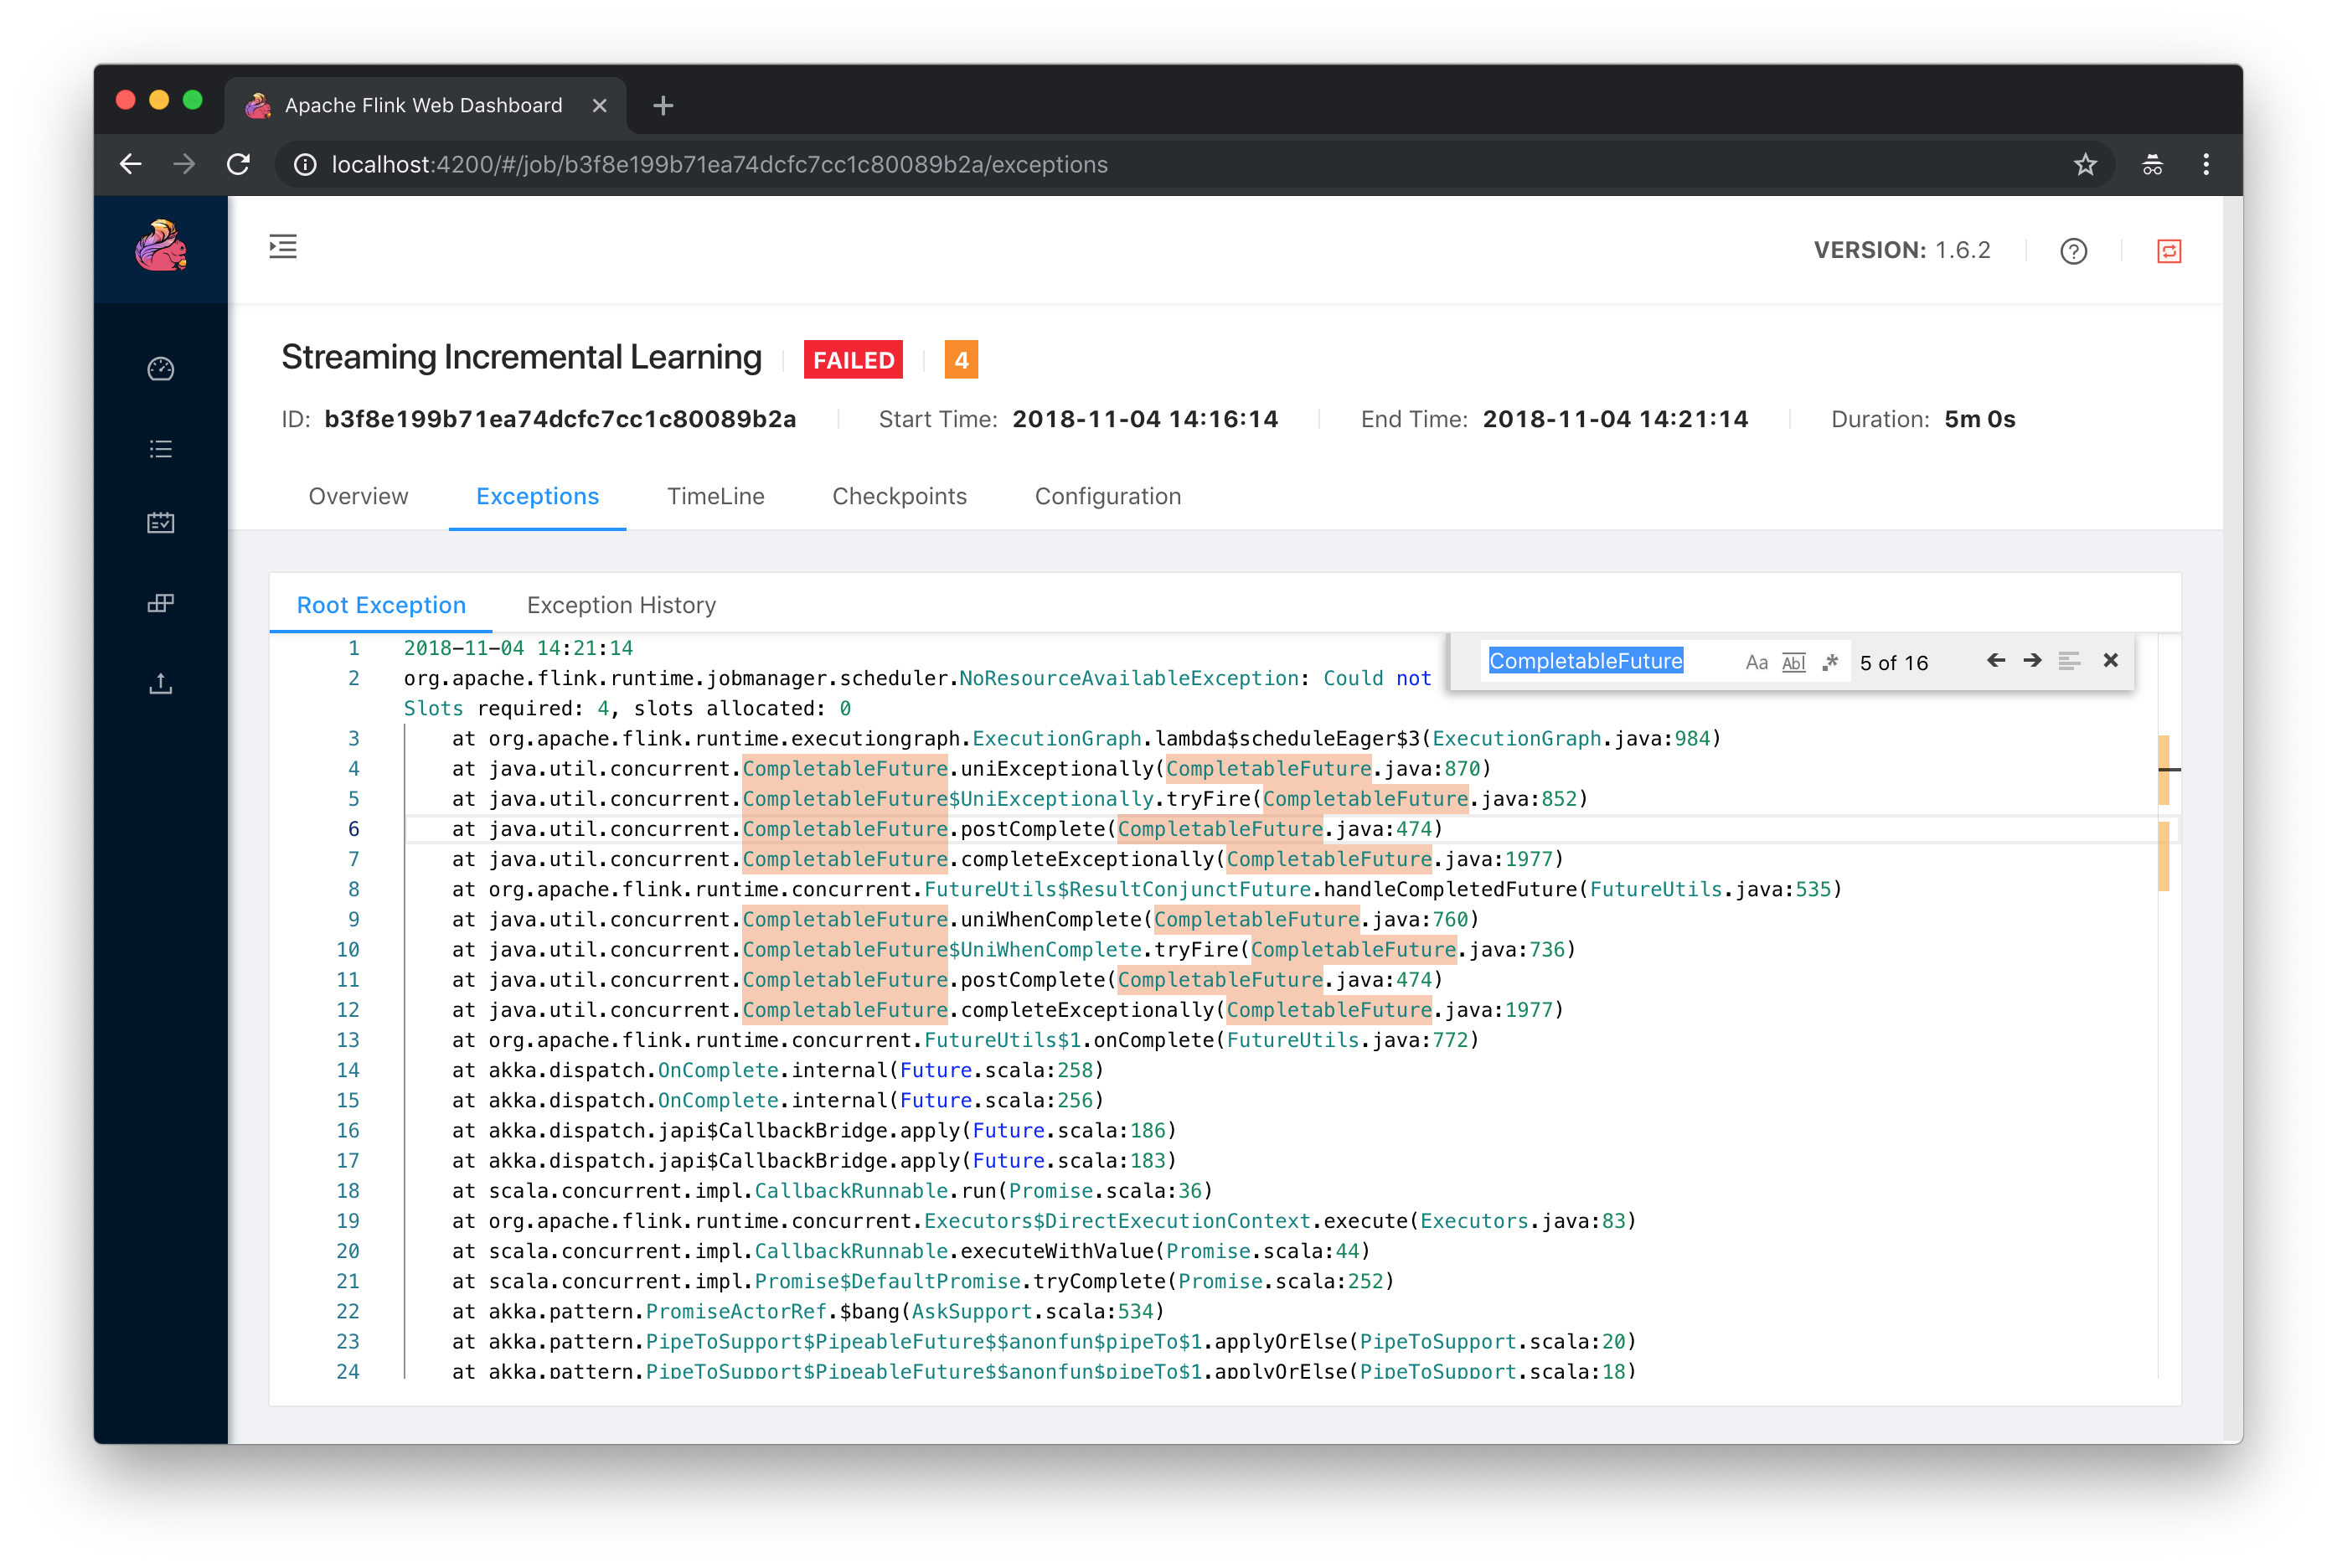
Task: Open task managers sidebar icon
Action: [x=161, y=603]
